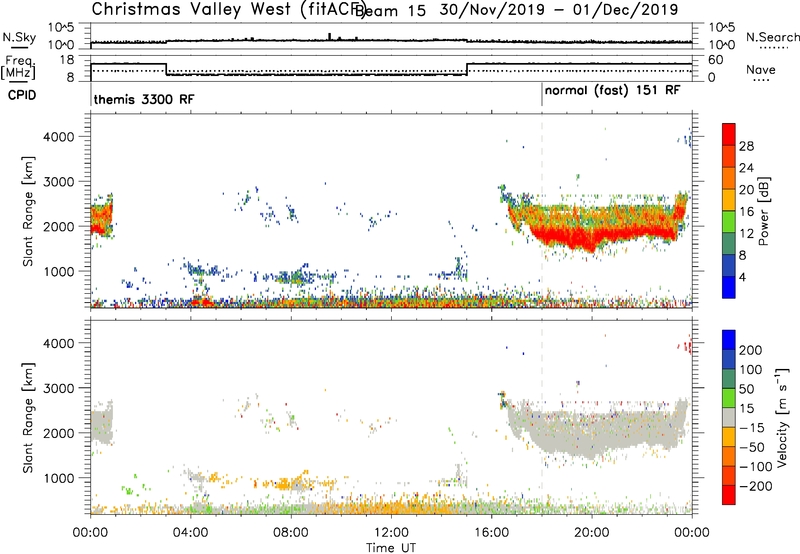Click the grey velocity echo band near 20:00

click(x=592, y=434)
